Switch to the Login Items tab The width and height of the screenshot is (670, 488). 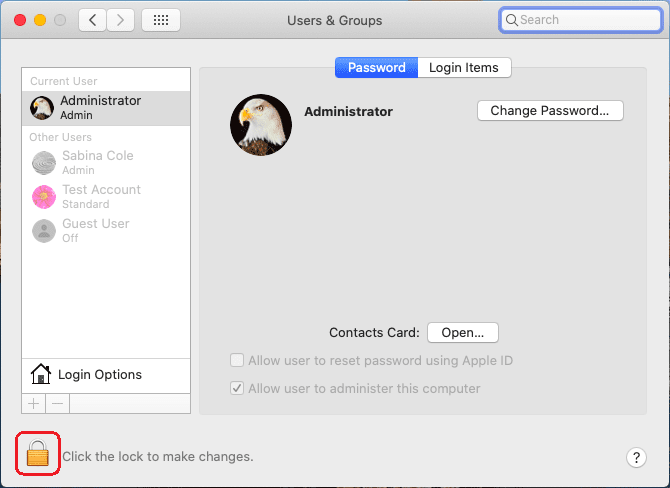464,68
